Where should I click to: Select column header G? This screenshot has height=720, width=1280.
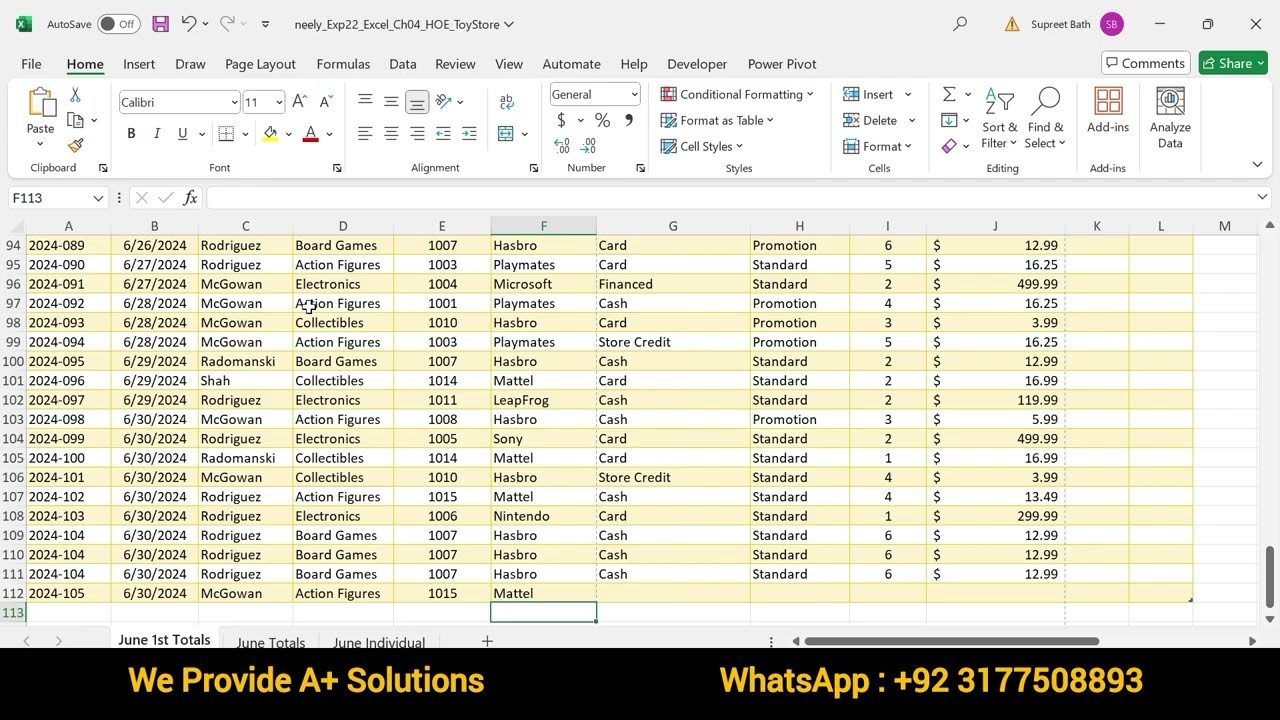[x=673, y=226]
